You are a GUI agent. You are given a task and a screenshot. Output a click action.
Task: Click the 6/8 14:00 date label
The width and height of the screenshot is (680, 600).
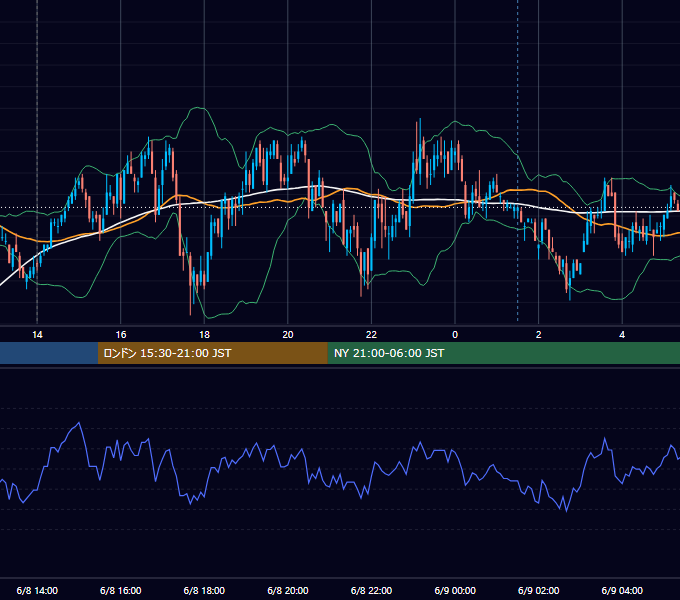coord(37,590)
